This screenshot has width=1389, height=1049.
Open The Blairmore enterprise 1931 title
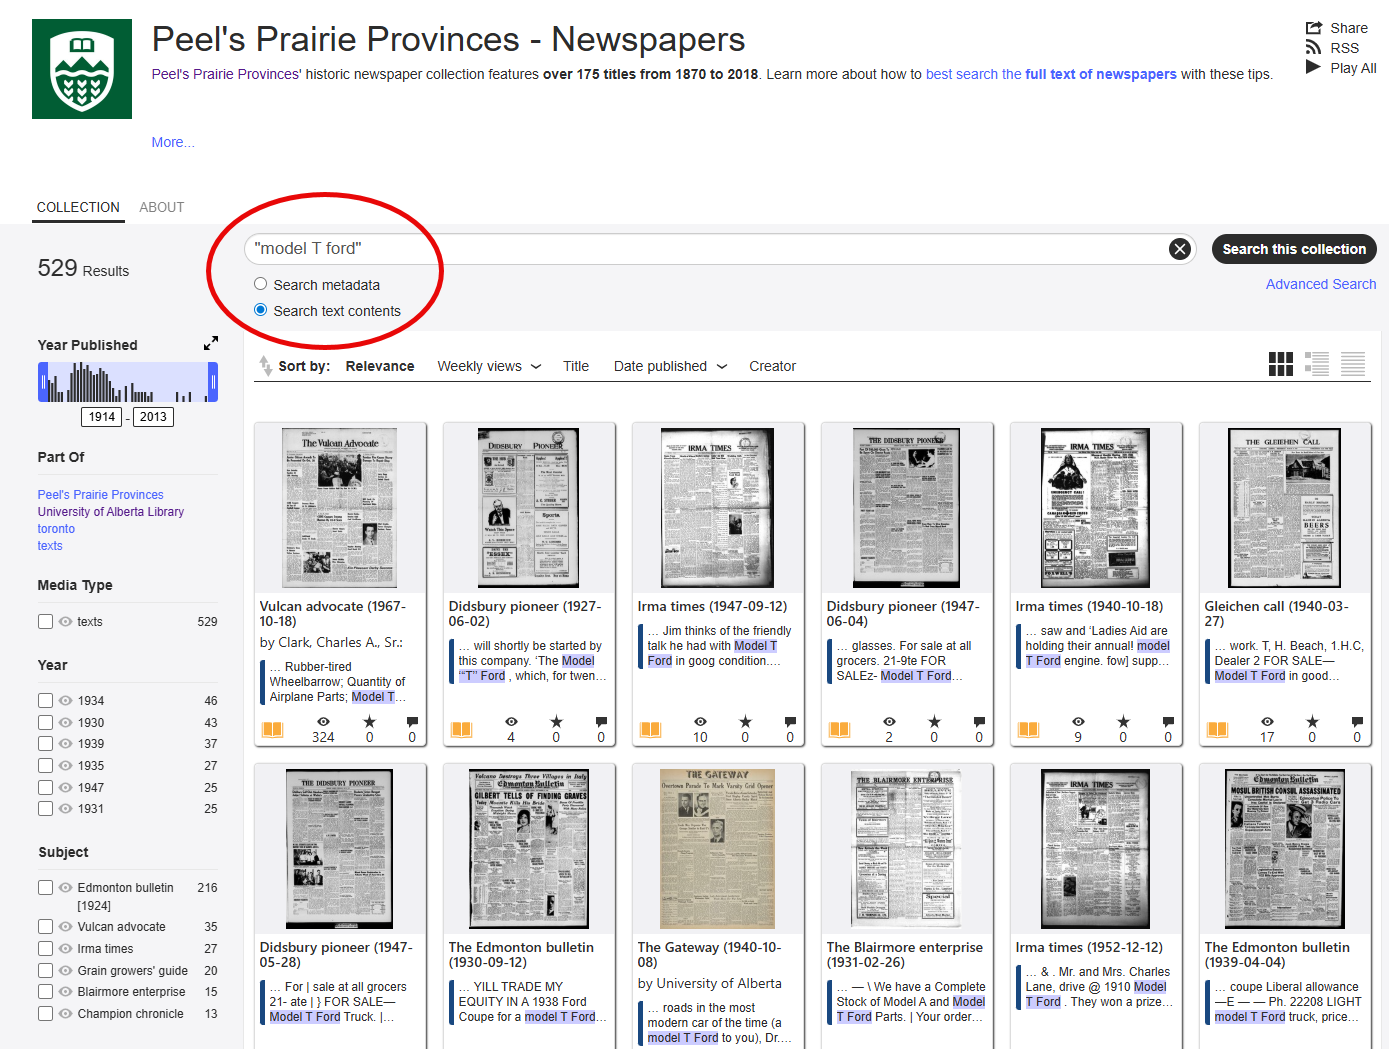coord(905,954)
